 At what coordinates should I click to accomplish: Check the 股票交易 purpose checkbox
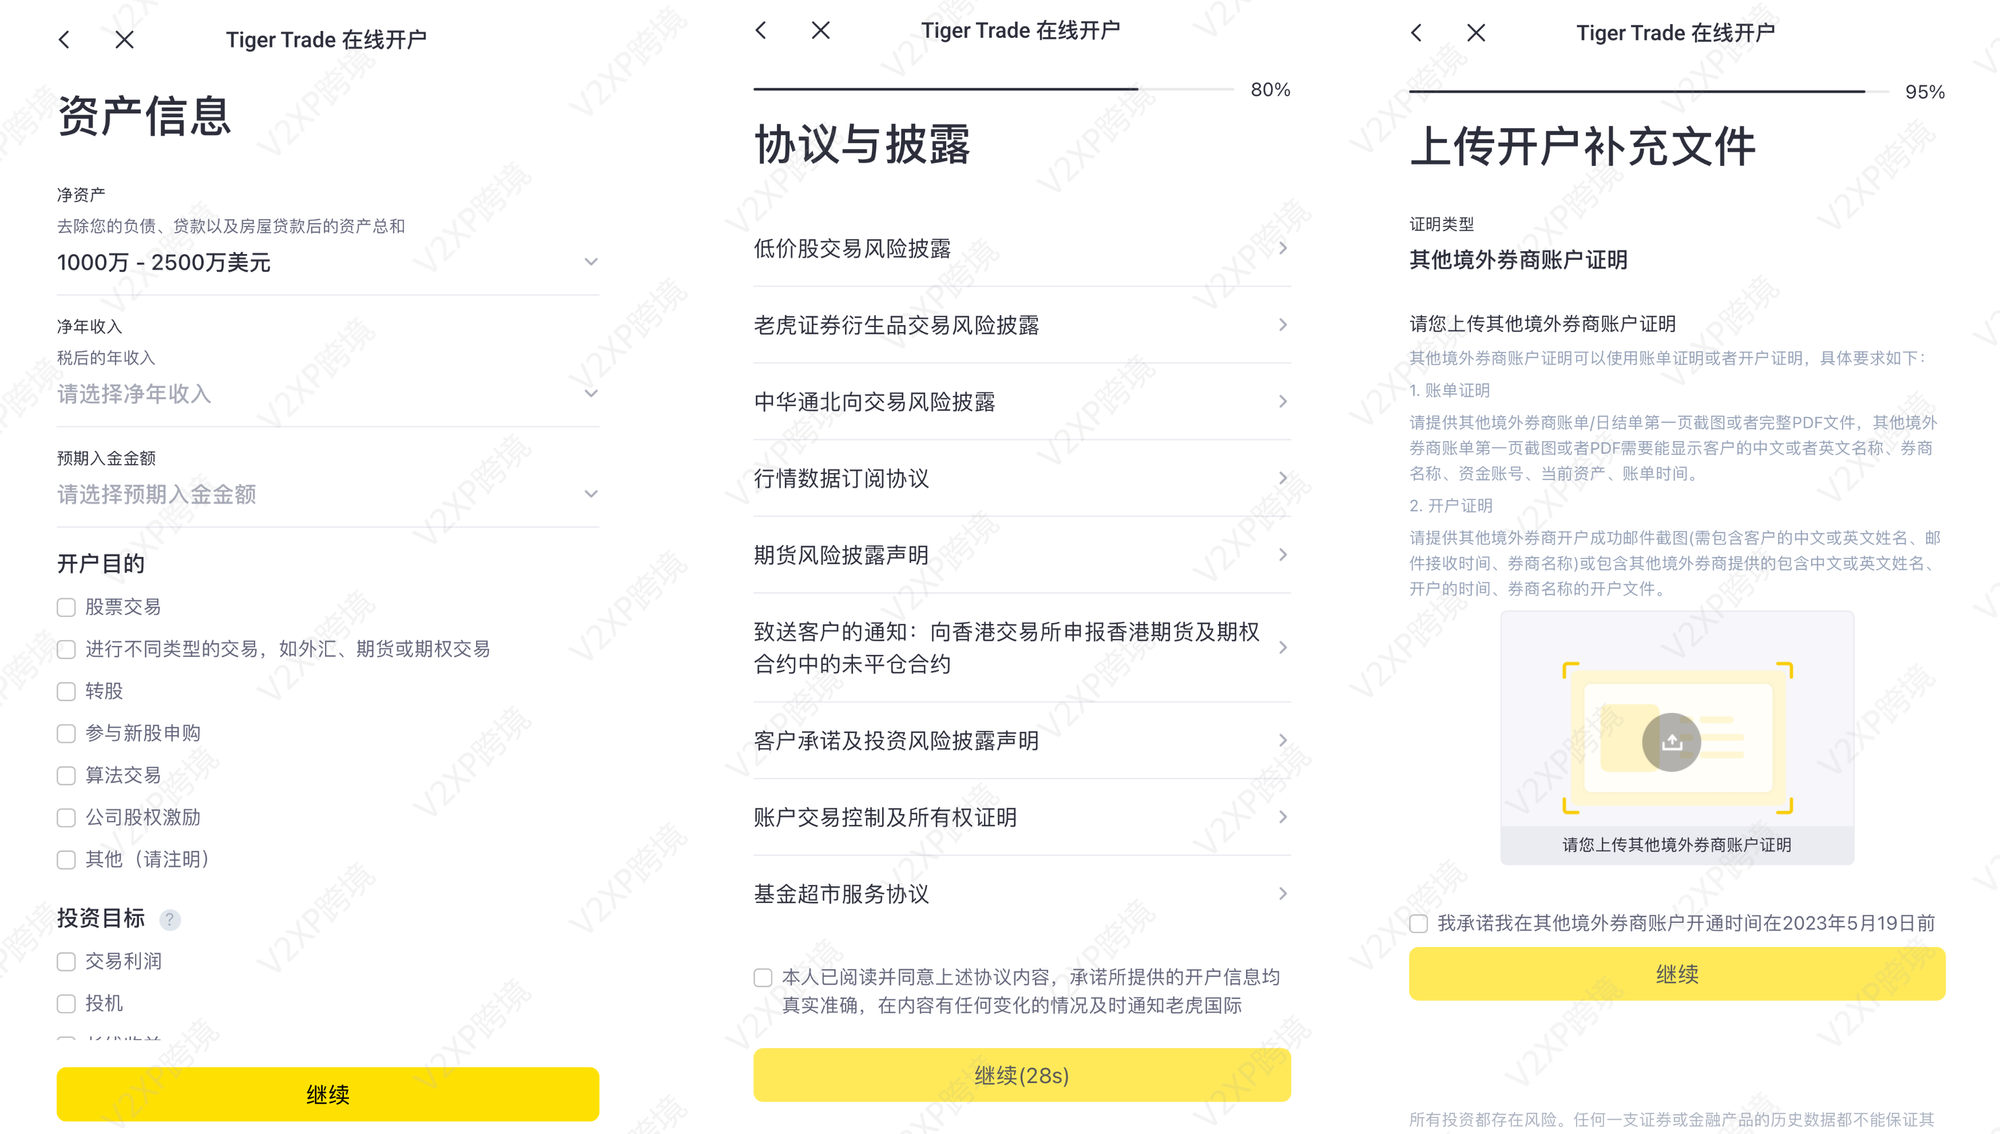(x=67, y=608)
